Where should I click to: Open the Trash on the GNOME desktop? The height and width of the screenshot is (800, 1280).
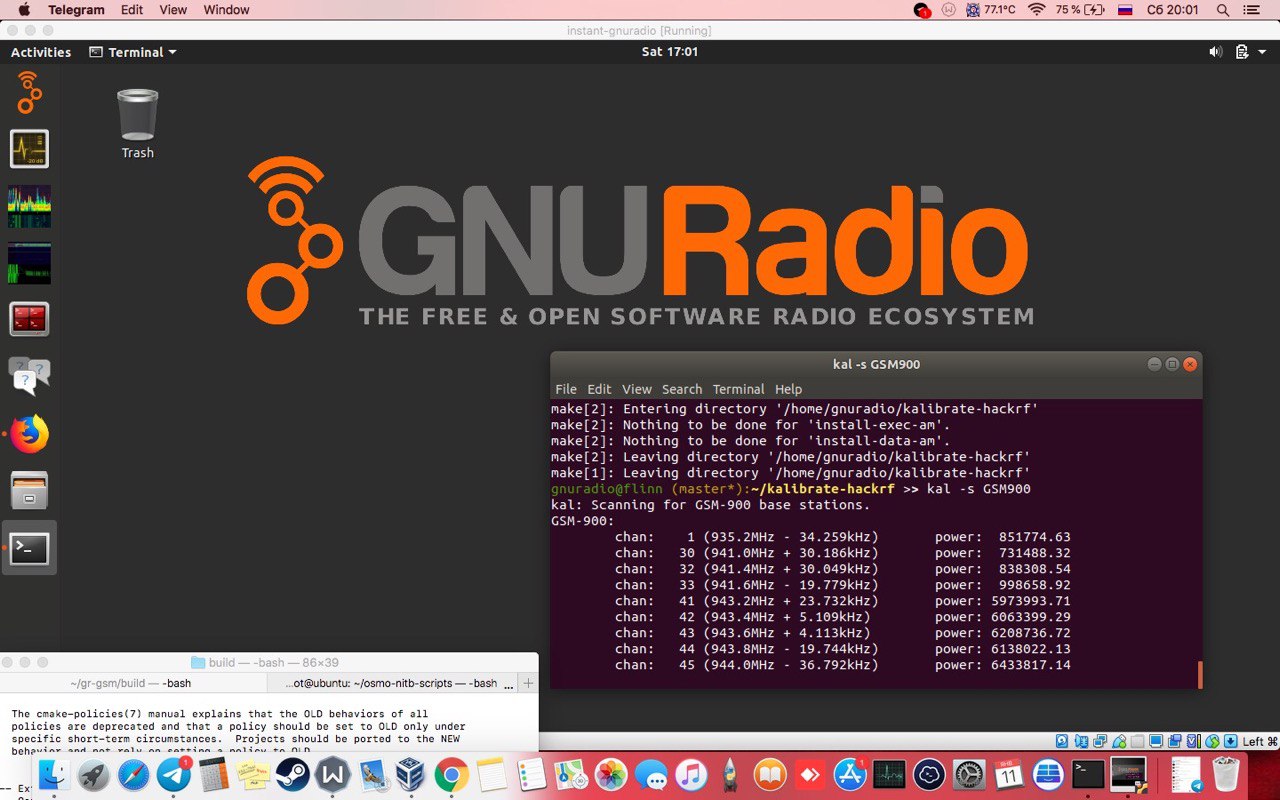point(138,124)
